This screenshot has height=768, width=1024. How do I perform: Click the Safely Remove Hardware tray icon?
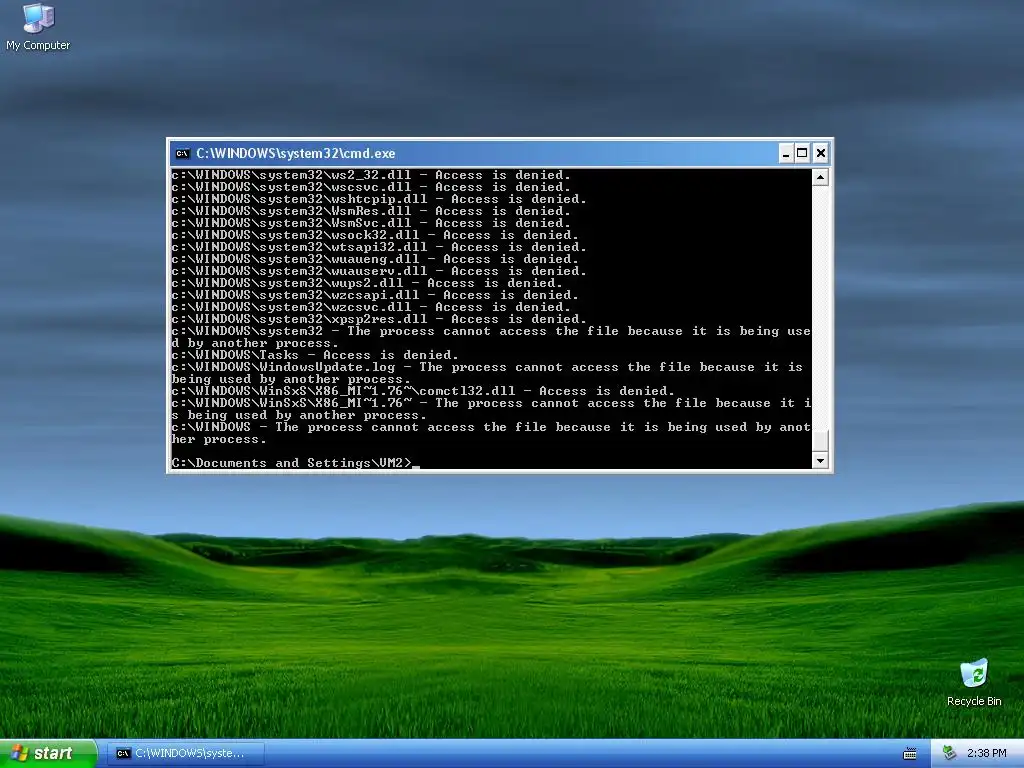click(x=949, y=753)
